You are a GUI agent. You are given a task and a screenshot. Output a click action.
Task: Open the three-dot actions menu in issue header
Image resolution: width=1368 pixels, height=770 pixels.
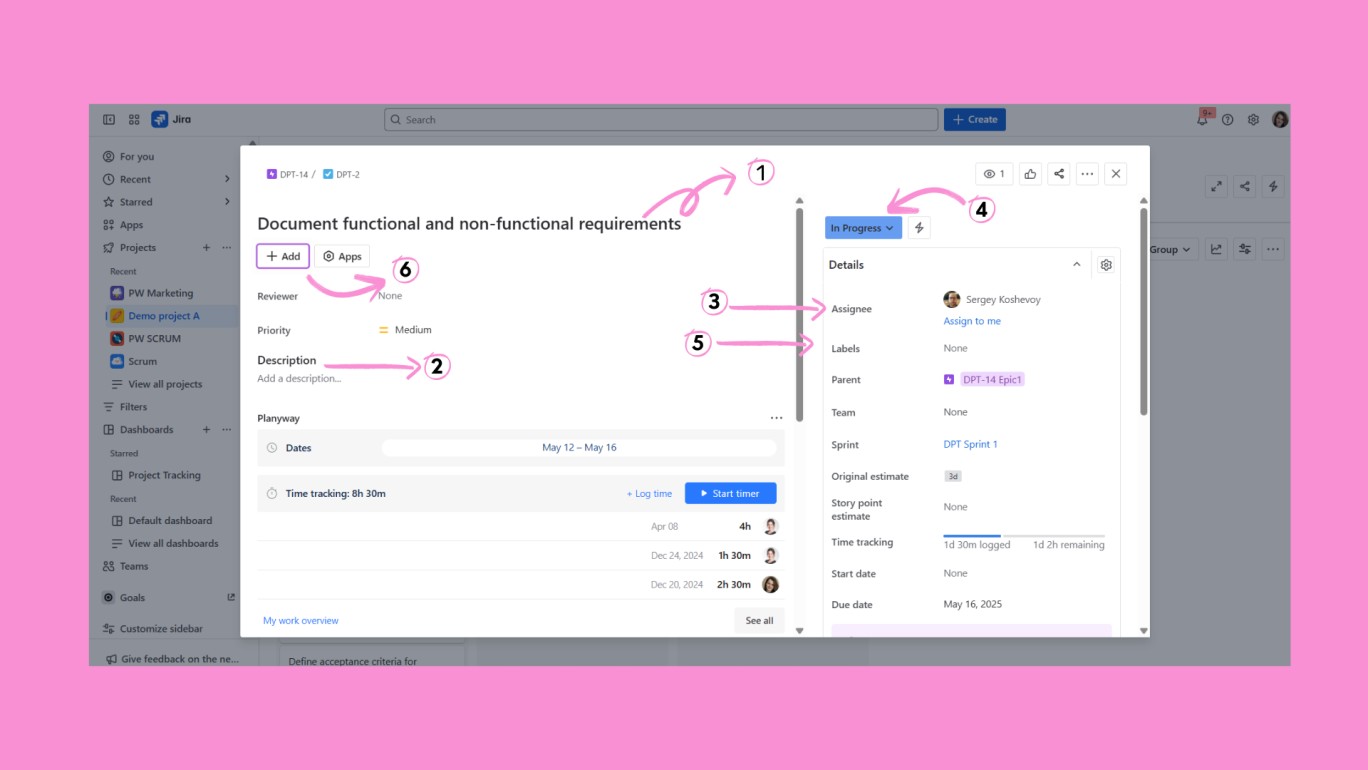point(1087,174)
